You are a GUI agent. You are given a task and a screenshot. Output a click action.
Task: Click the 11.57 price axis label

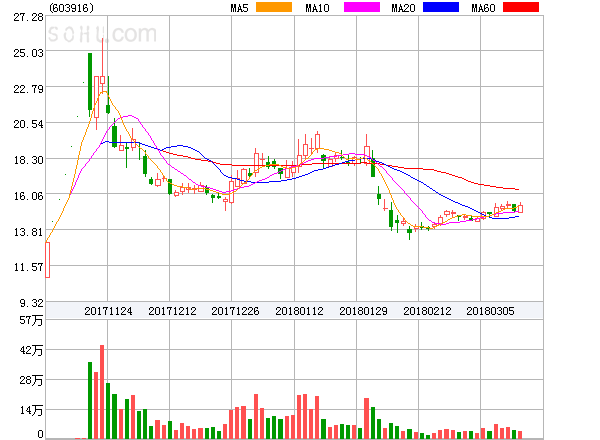pos(28,267)
